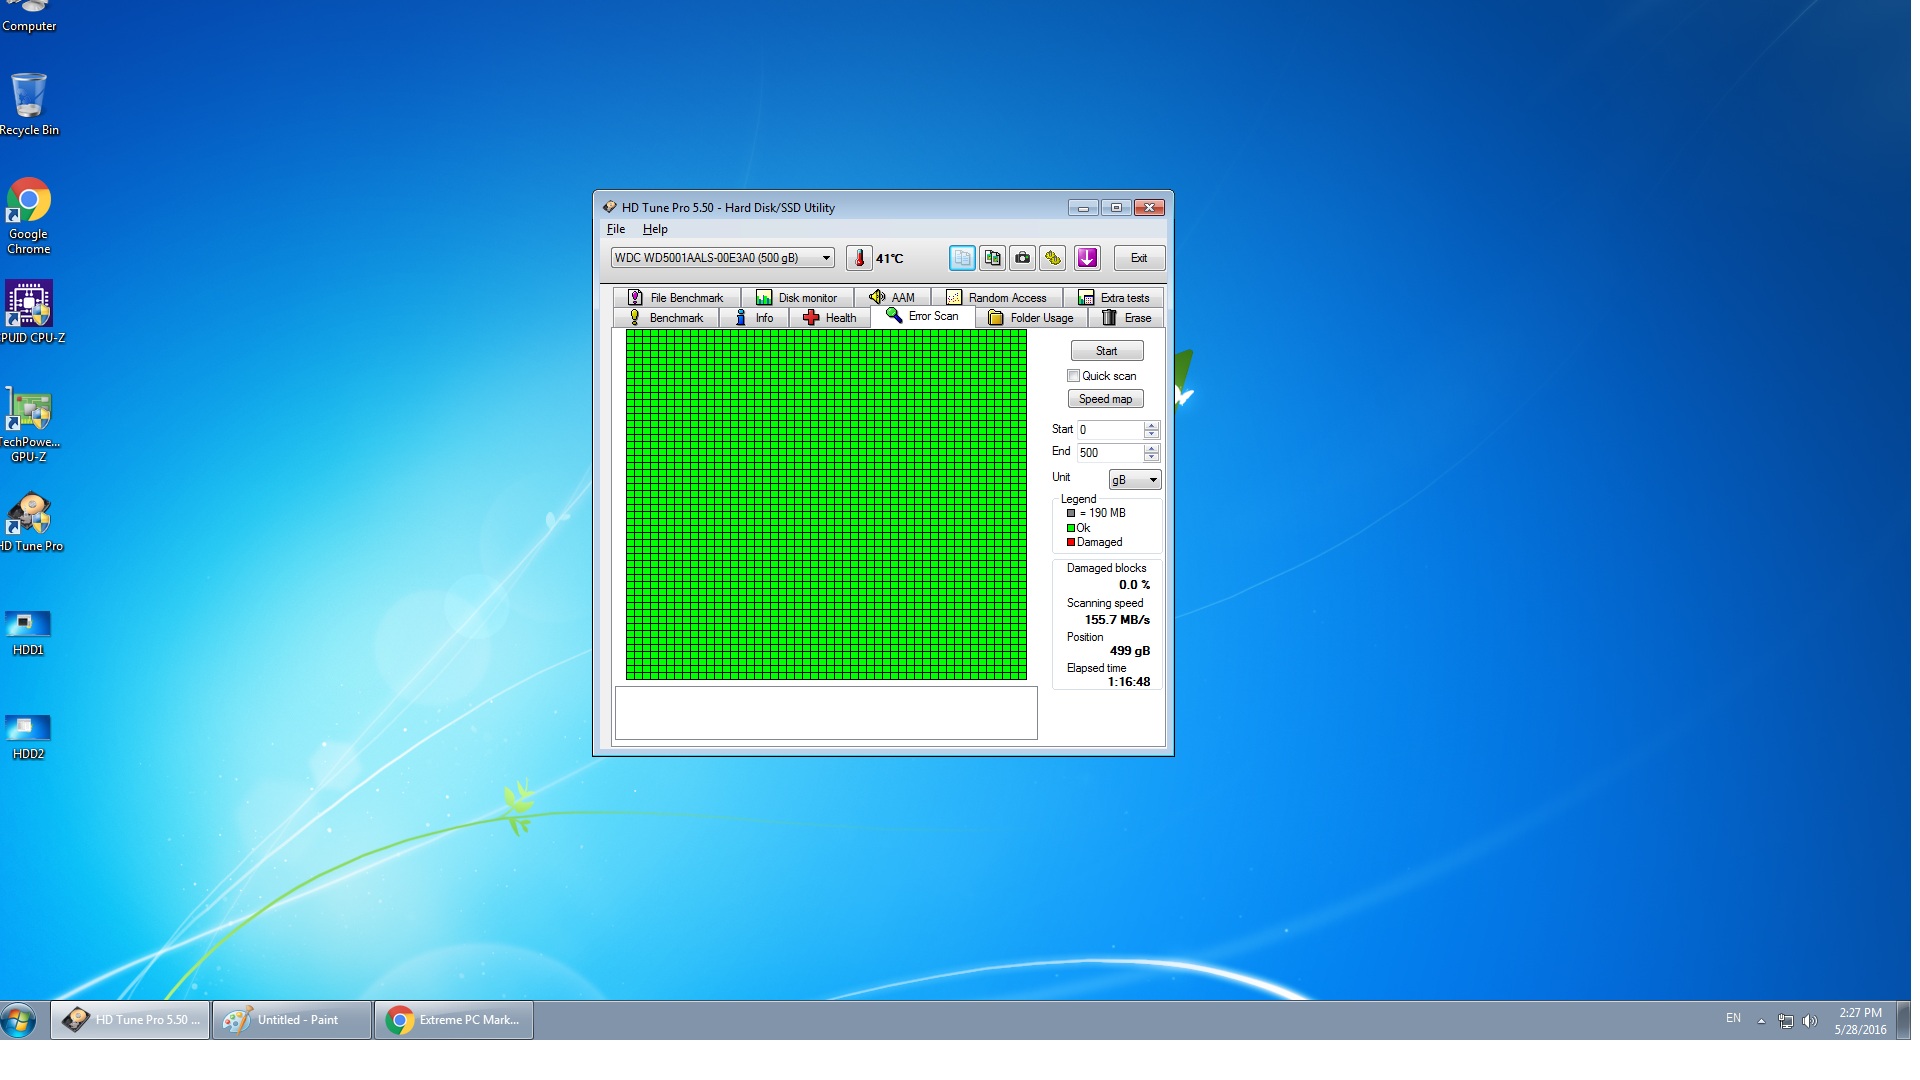Expand the drive selection dropdown
1920x1080 pixels.
(826, 258)
